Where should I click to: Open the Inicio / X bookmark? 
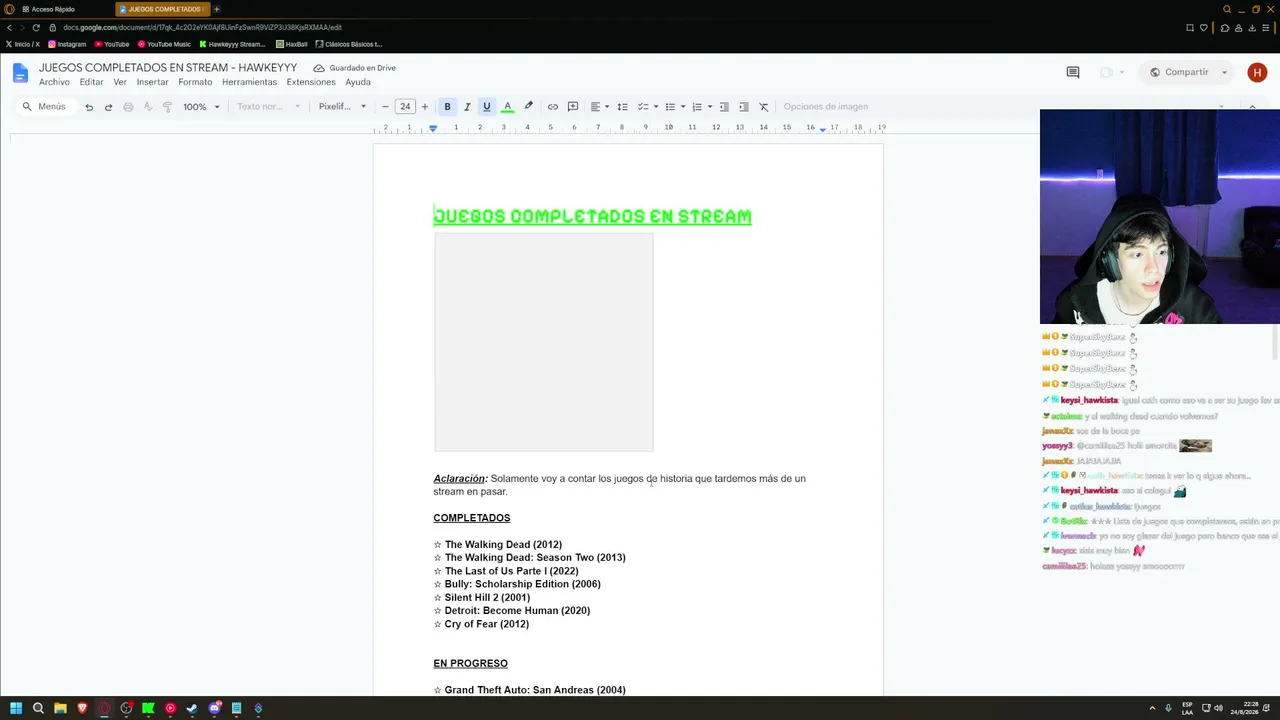(22, 44)
